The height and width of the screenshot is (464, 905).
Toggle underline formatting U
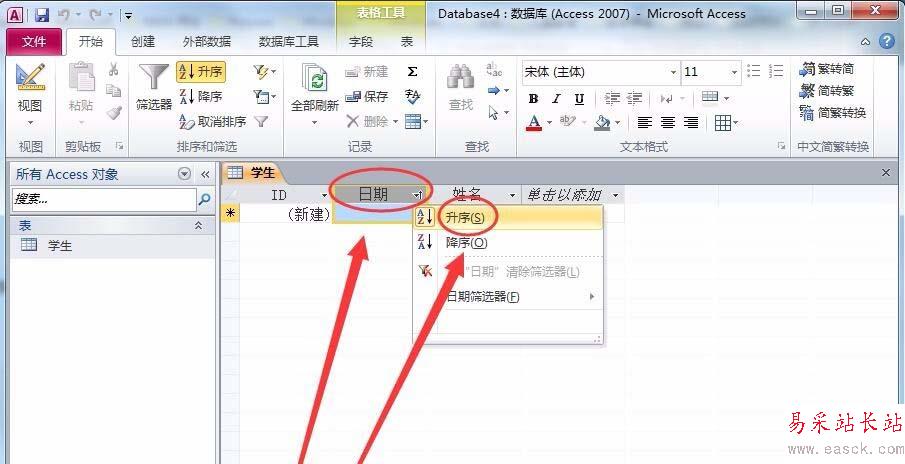coord(579,99)
